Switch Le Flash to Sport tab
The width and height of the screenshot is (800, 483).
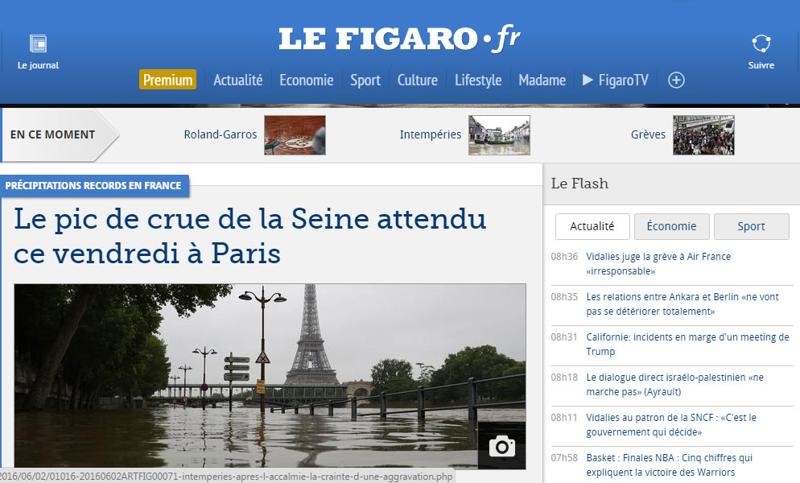point(751,226)
